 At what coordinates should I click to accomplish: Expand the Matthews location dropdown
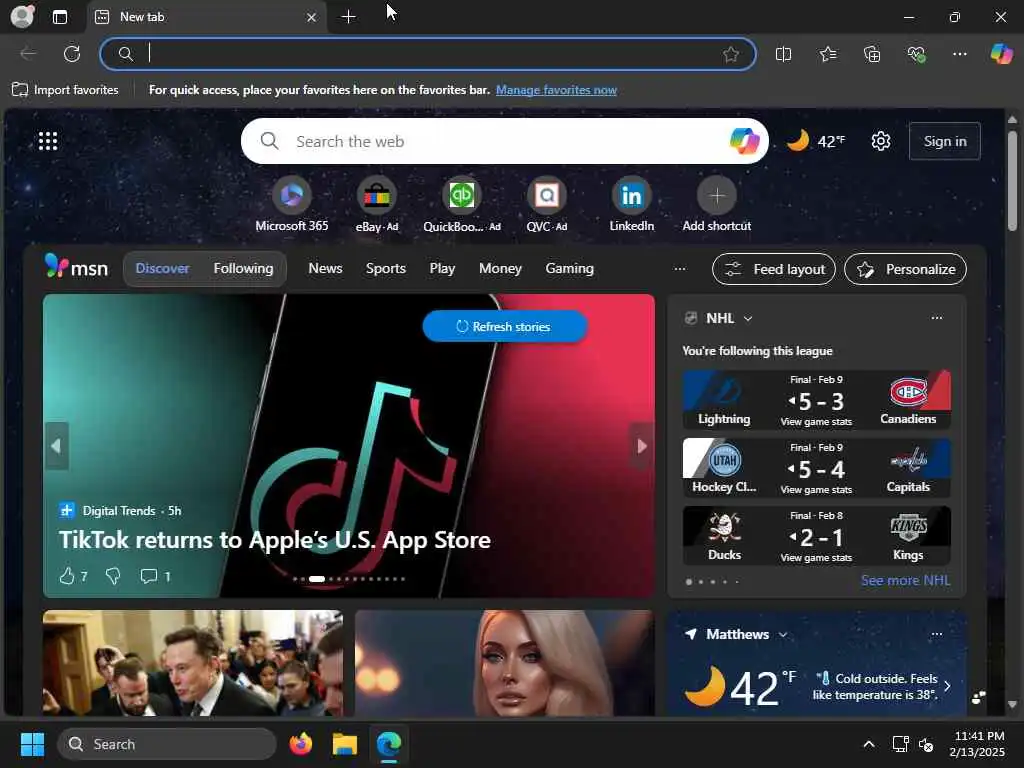coord(782,635)
